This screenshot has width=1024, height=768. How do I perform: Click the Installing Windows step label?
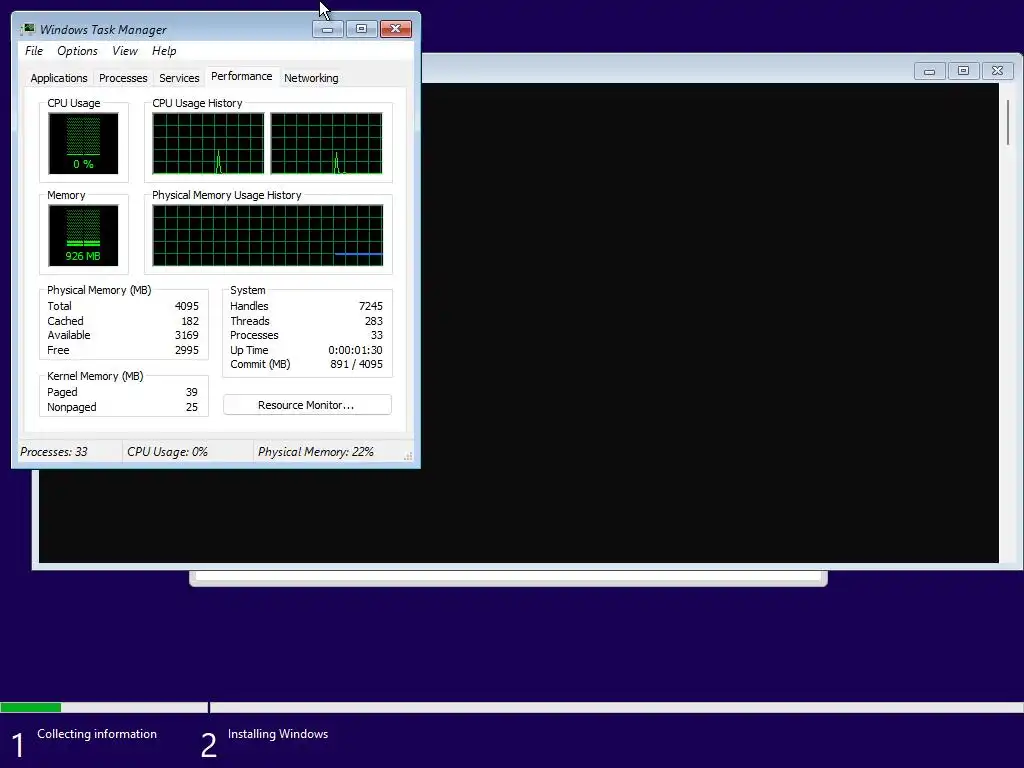click(x=278, y=734)
